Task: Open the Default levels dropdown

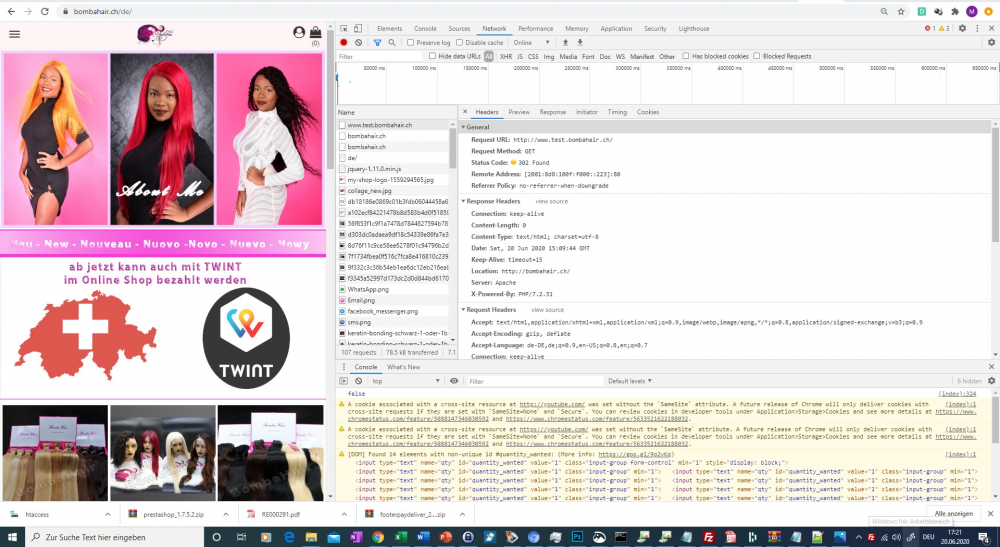Action: [629, 381]
